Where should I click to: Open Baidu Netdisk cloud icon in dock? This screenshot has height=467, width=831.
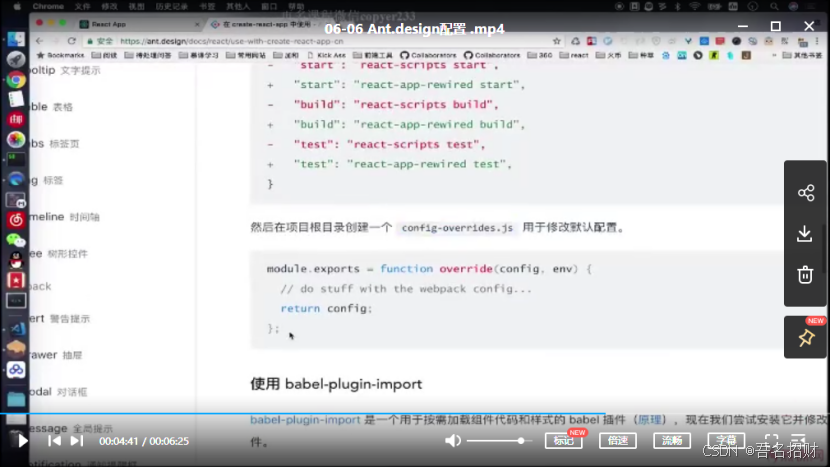coord(15,369)
